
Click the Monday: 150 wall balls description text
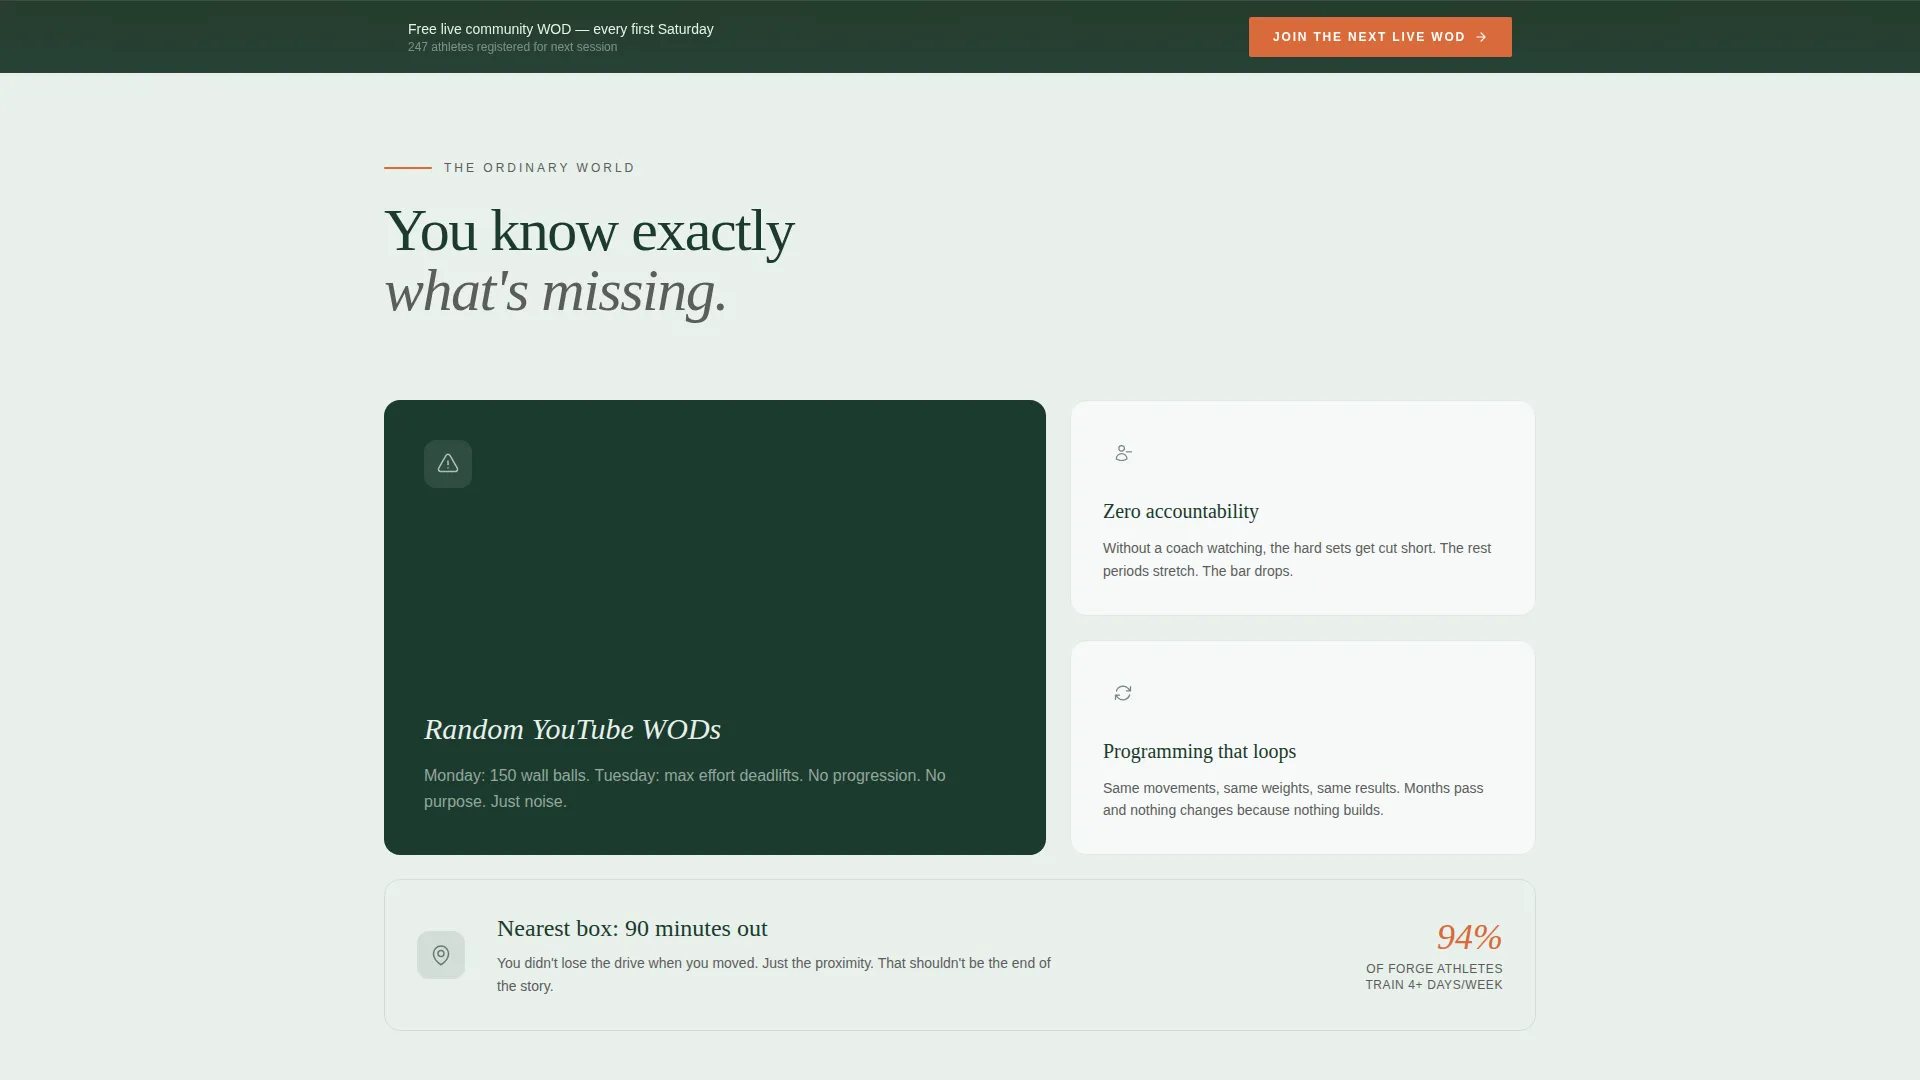pos(685,788)
